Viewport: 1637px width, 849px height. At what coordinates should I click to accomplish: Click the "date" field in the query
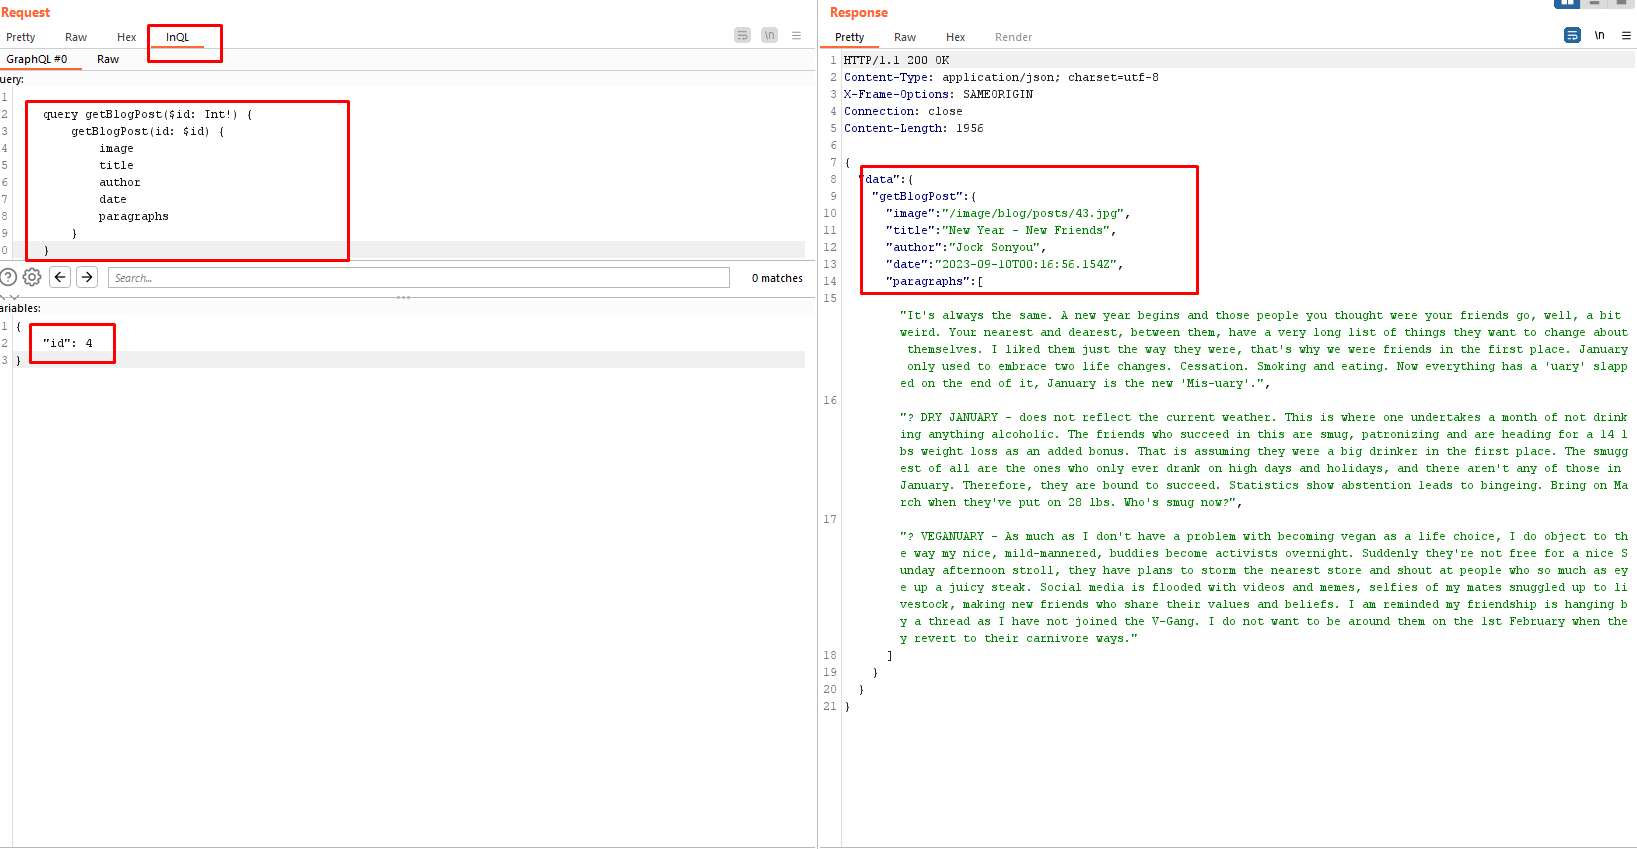click(113, 199)
